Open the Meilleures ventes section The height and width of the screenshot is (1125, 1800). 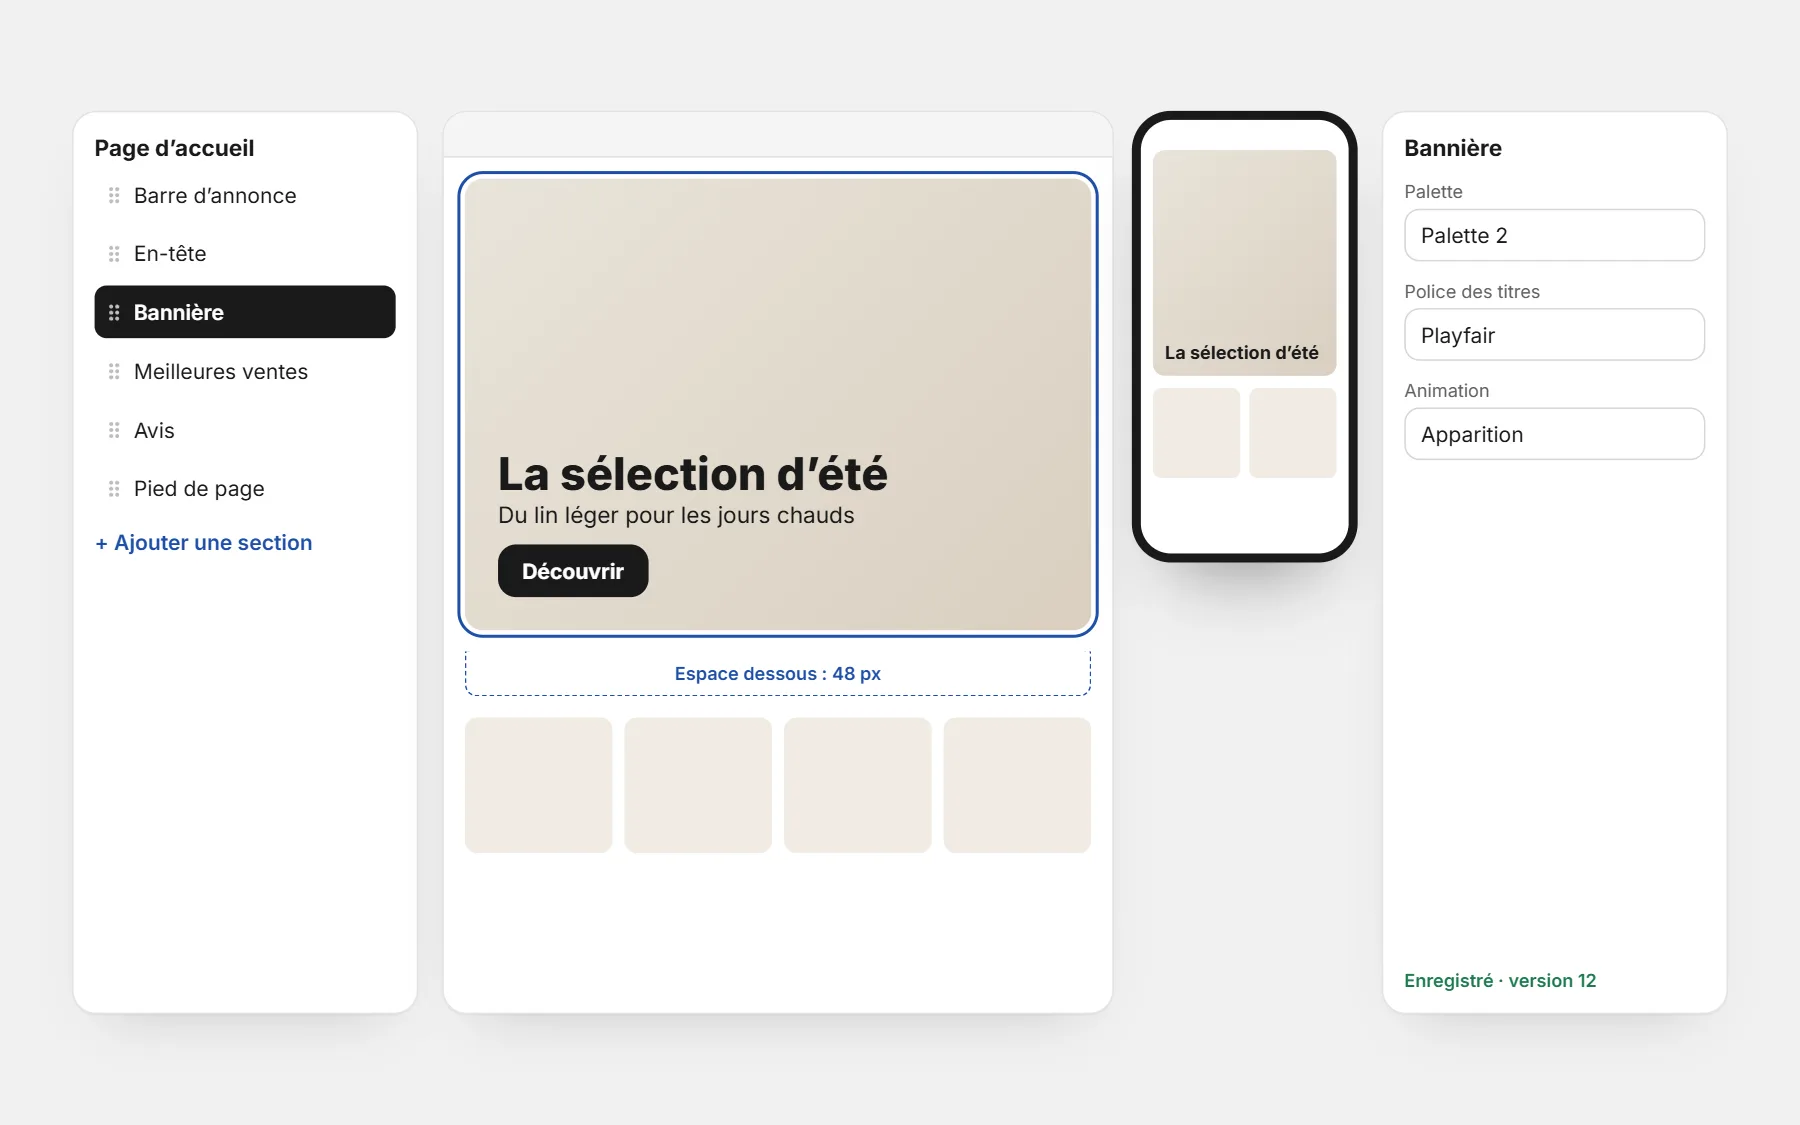tap(245, 372)
